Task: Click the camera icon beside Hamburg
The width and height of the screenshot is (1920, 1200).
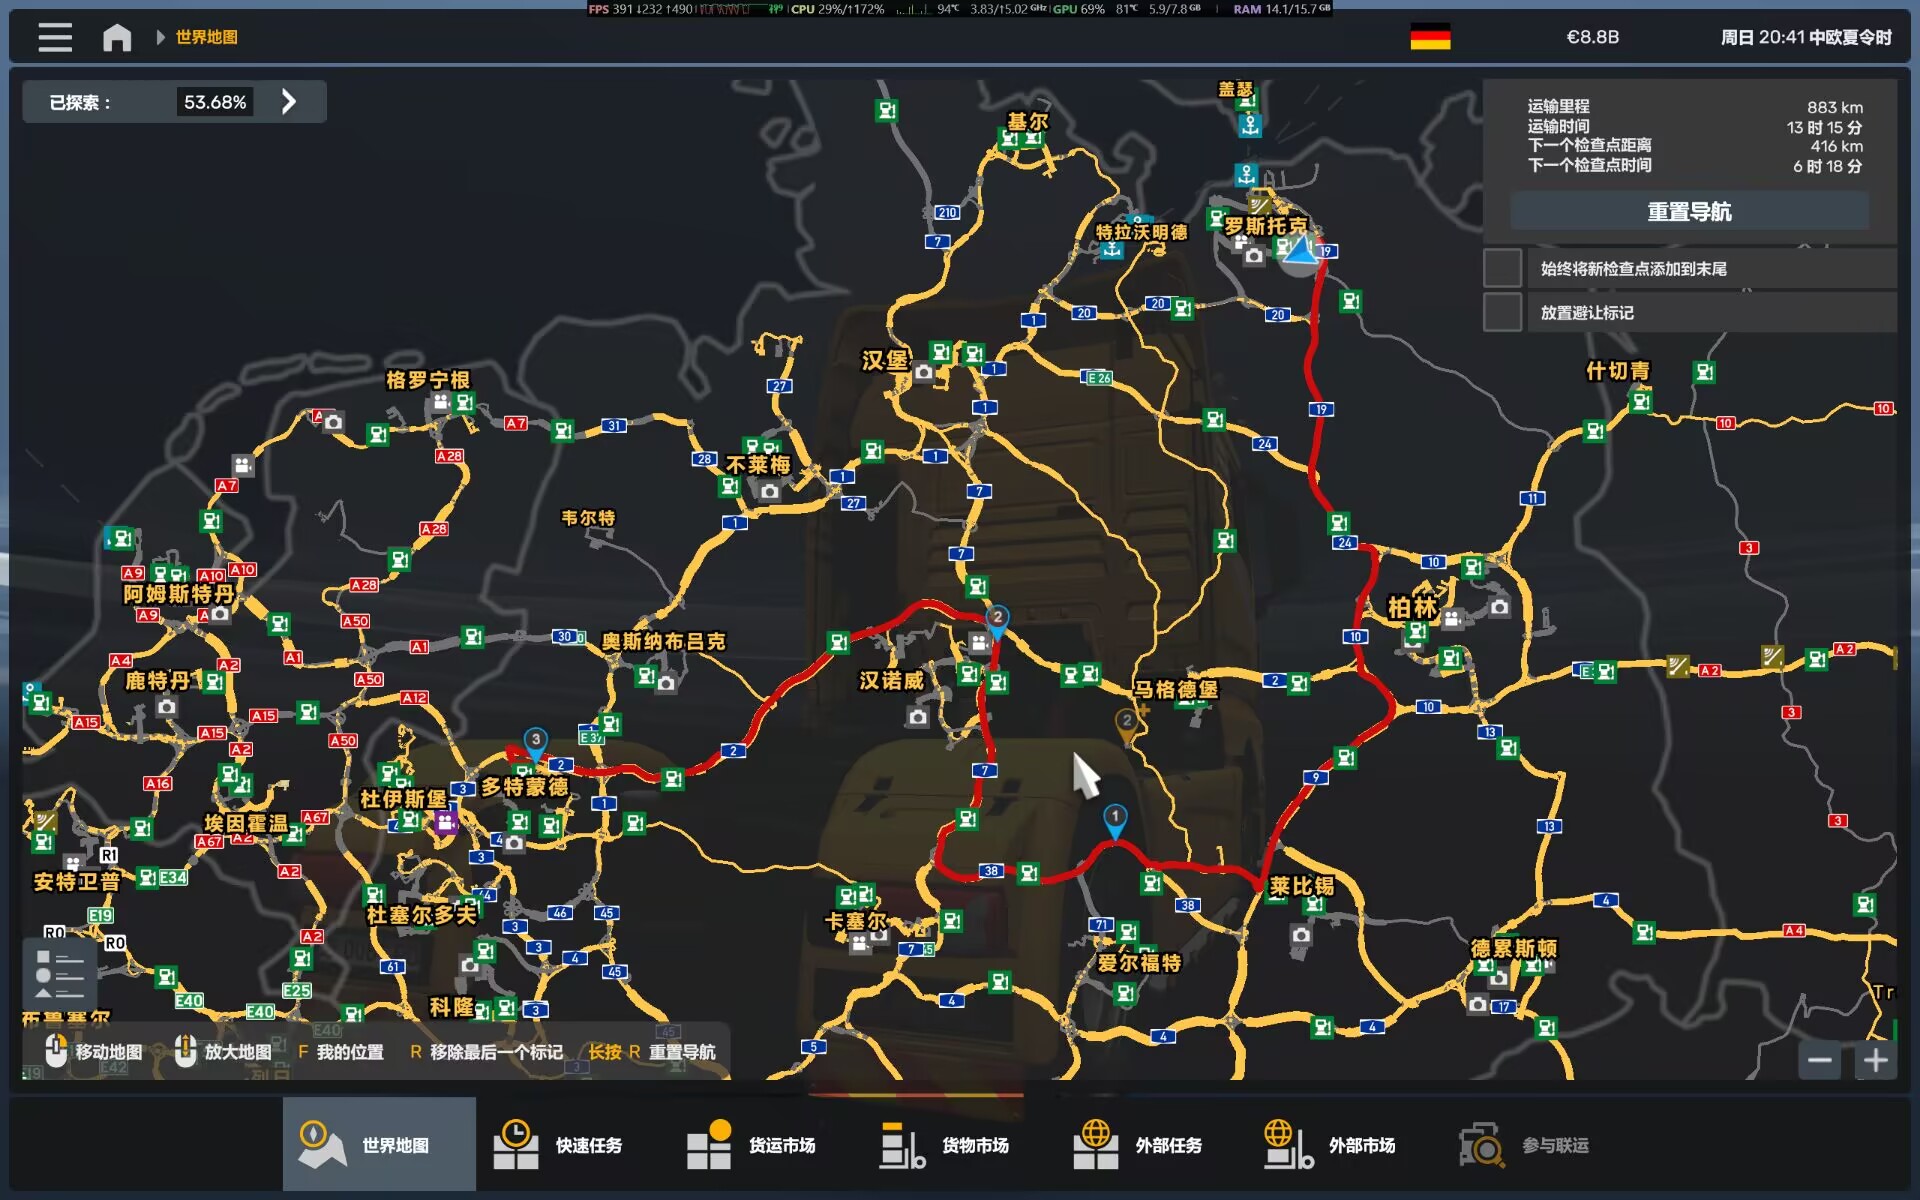Action: [923, 373]
